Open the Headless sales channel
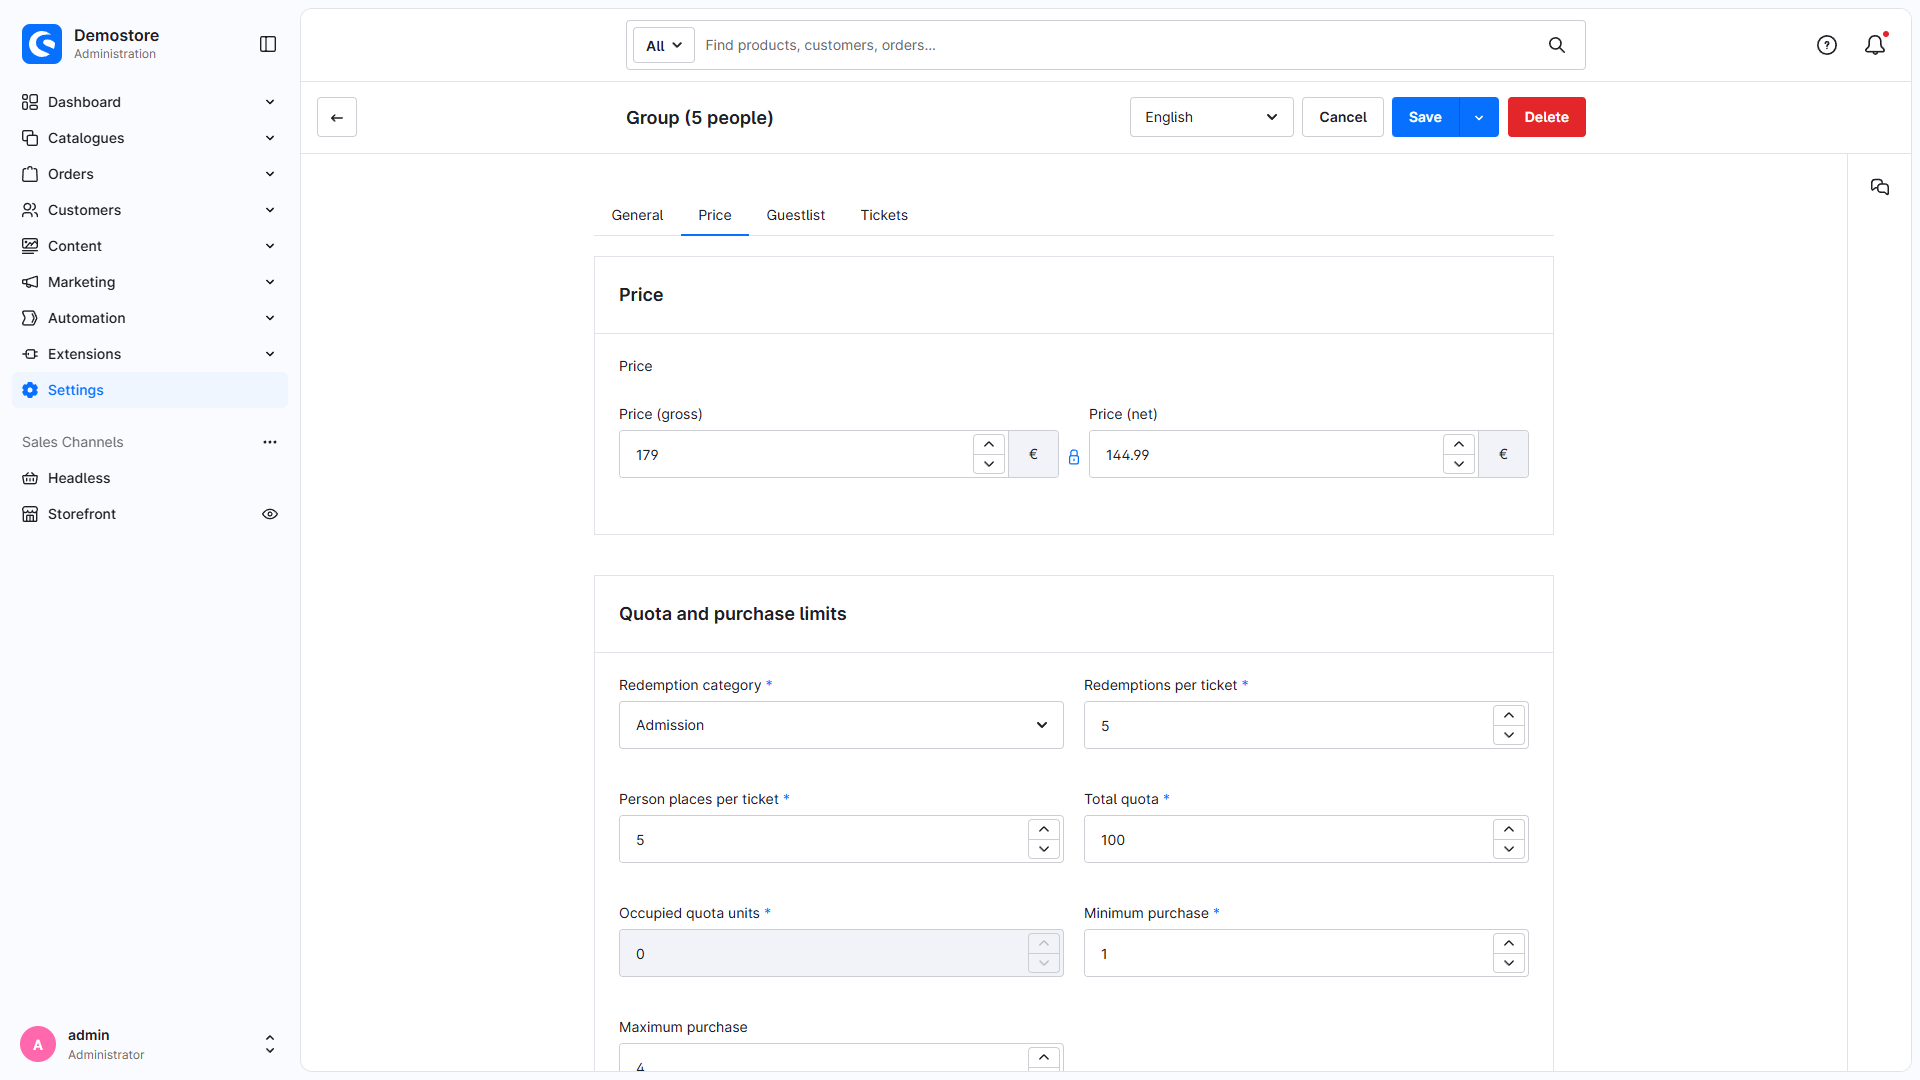Screen dimensions: 1920x1080 (x=150, y=478)
